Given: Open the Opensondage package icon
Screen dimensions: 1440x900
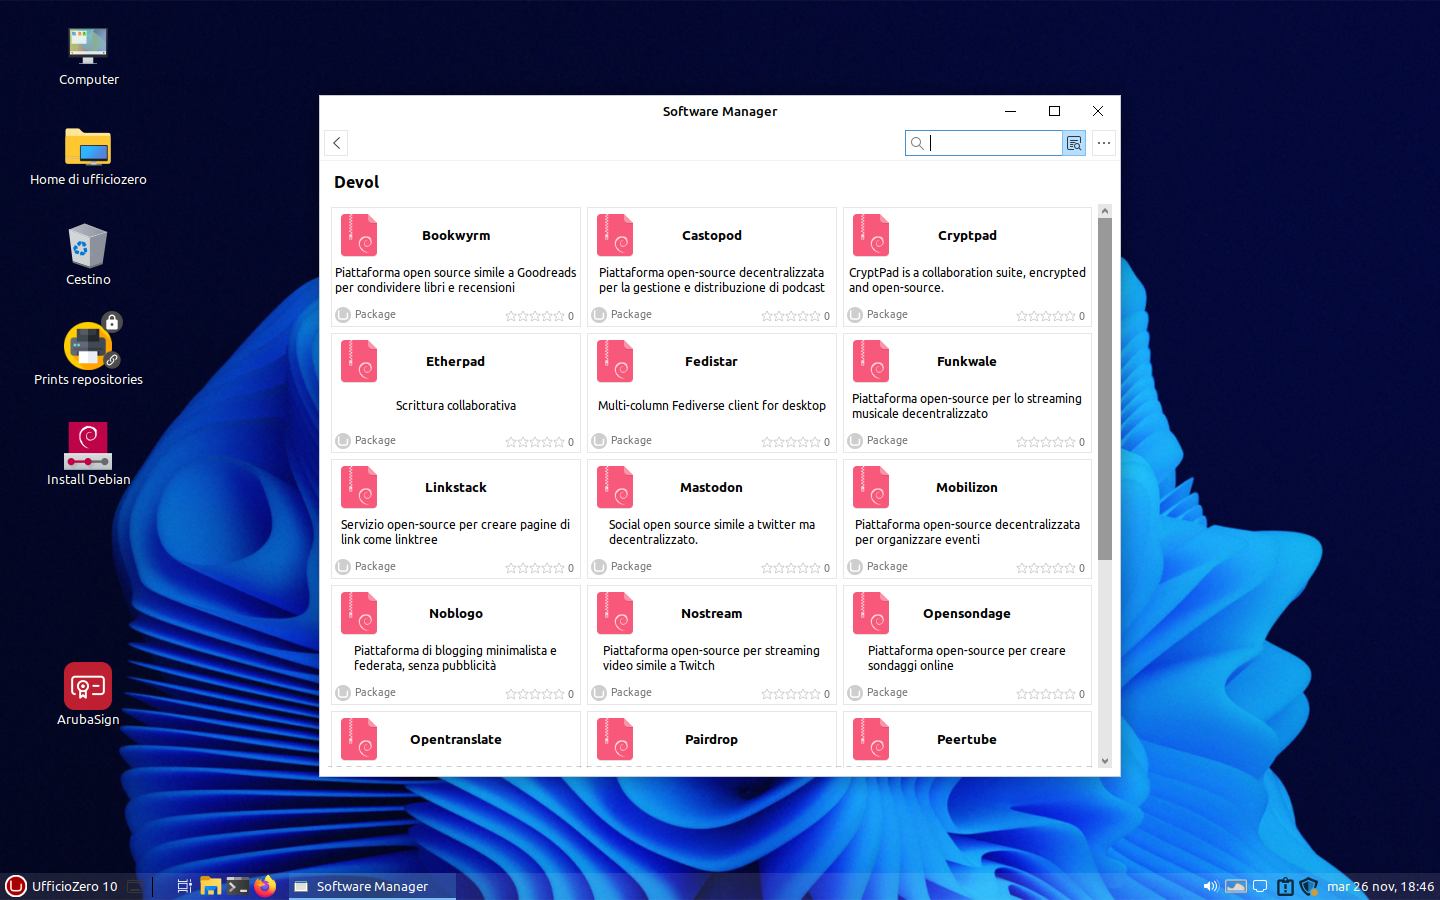Looking at the screenshot, I should click(871, 613).
